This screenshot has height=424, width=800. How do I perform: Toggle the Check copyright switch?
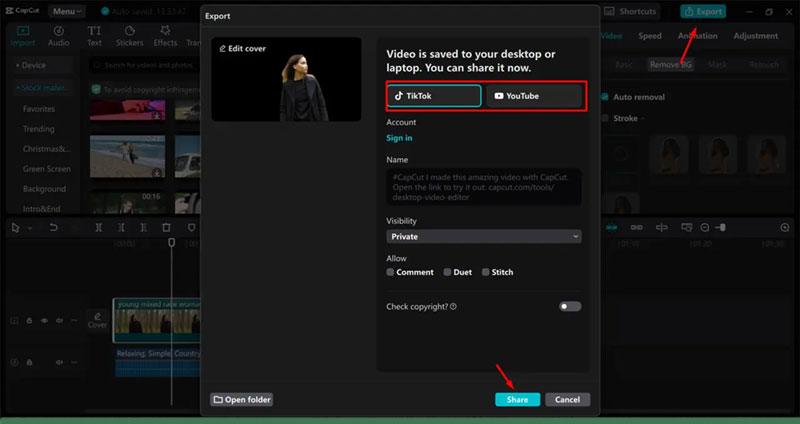(569, 306)
